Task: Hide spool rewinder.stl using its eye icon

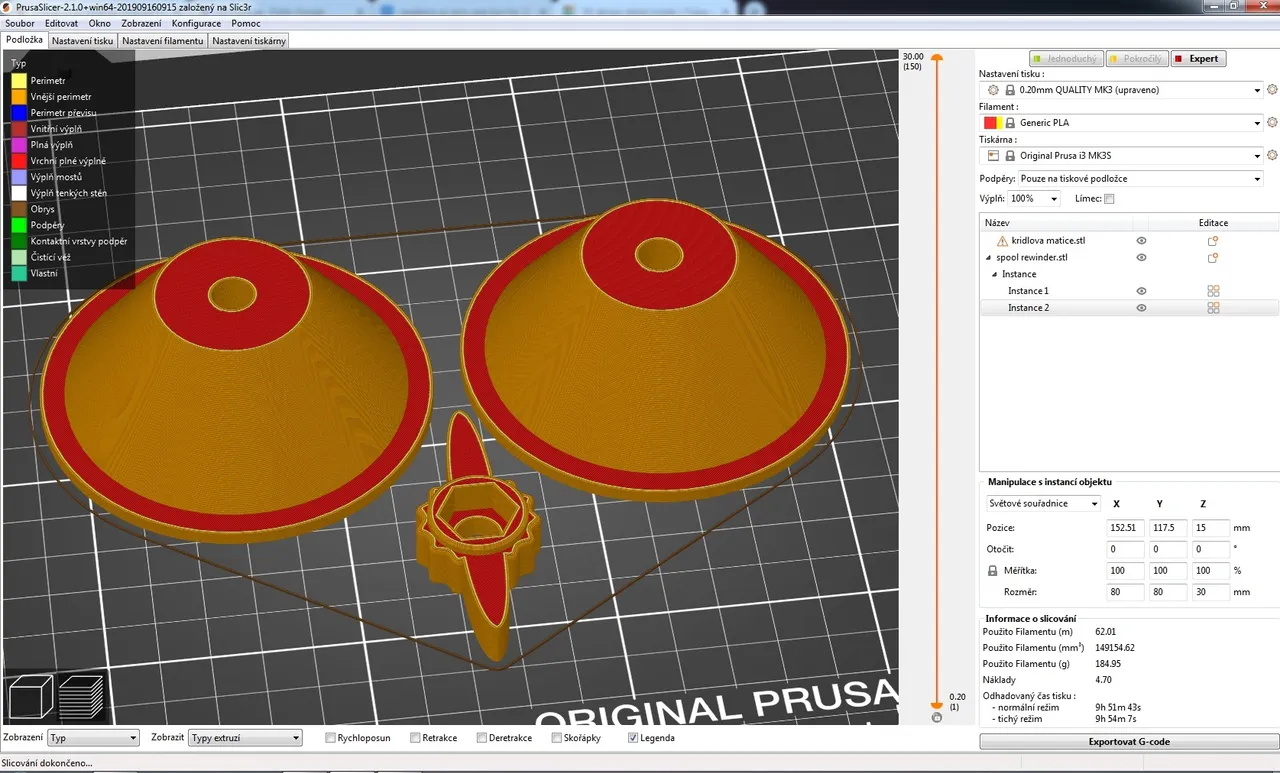Action: click(x=1141, y=258)
